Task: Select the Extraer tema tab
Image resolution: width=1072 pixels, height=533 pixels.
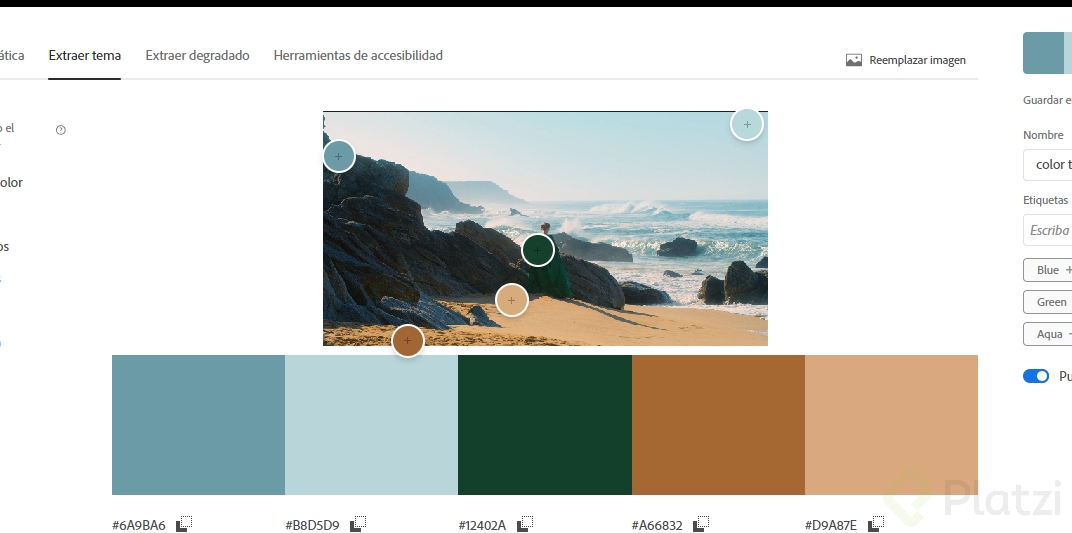Action: click(x=85, y=56)
